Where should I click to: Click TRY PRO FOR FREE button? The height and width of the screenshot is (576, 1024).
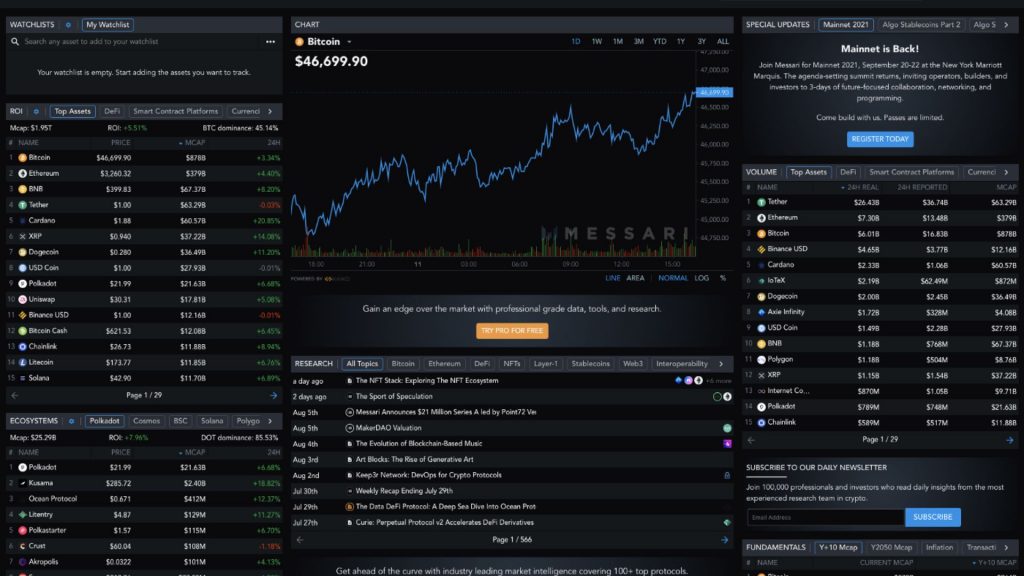[x=512, y=331]
